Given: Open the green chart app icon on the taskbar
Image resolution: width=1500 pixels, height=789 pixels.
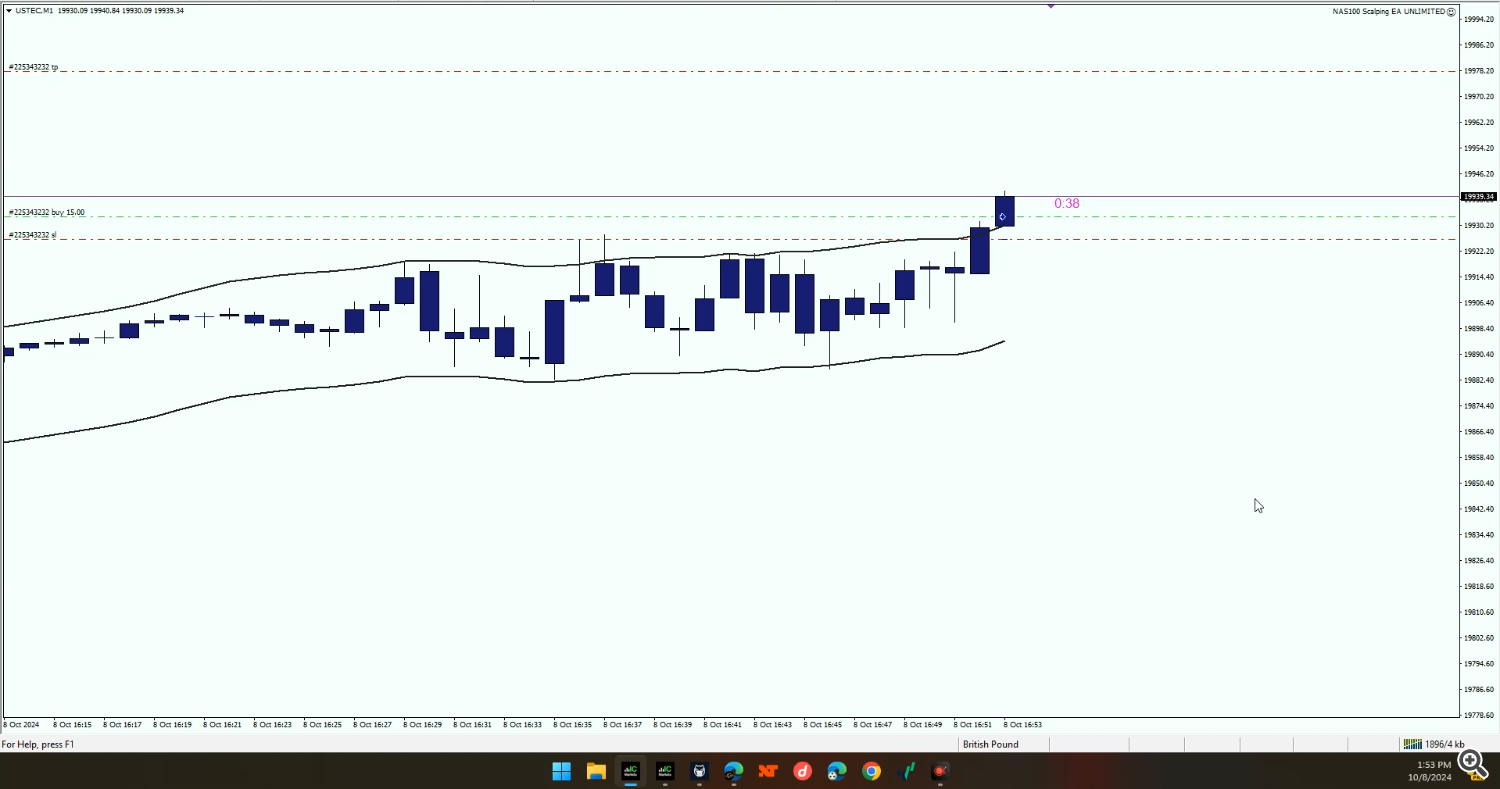Looking at the screenshot, I should point(907,771).
